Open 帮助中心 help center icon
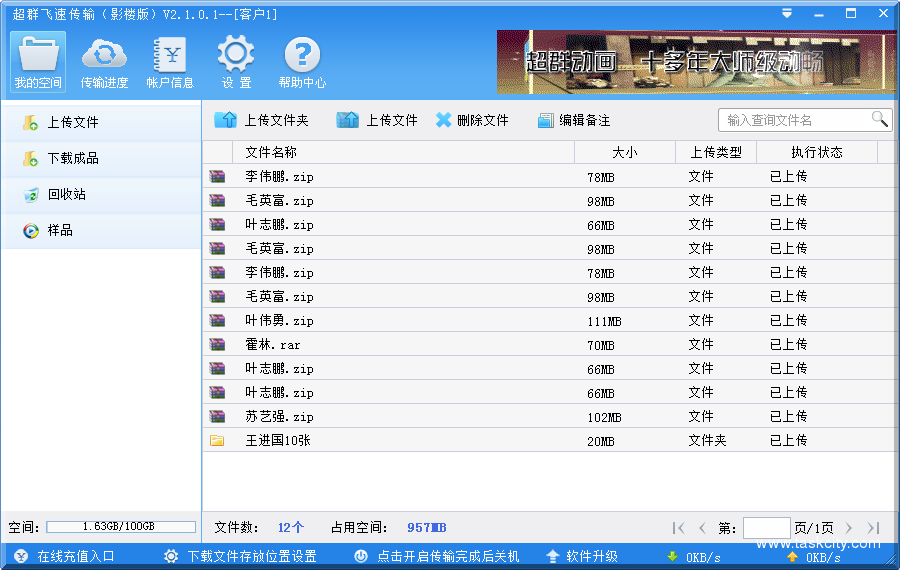 302,62
